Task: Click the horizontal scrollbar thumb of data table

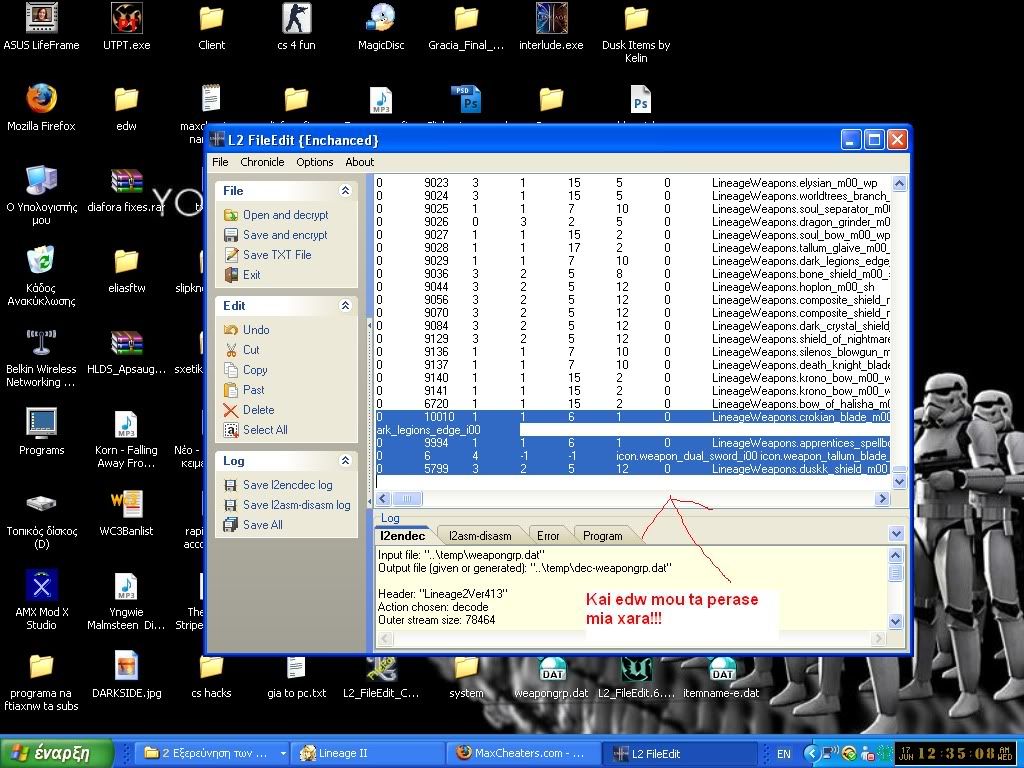Action: [407, 498]
